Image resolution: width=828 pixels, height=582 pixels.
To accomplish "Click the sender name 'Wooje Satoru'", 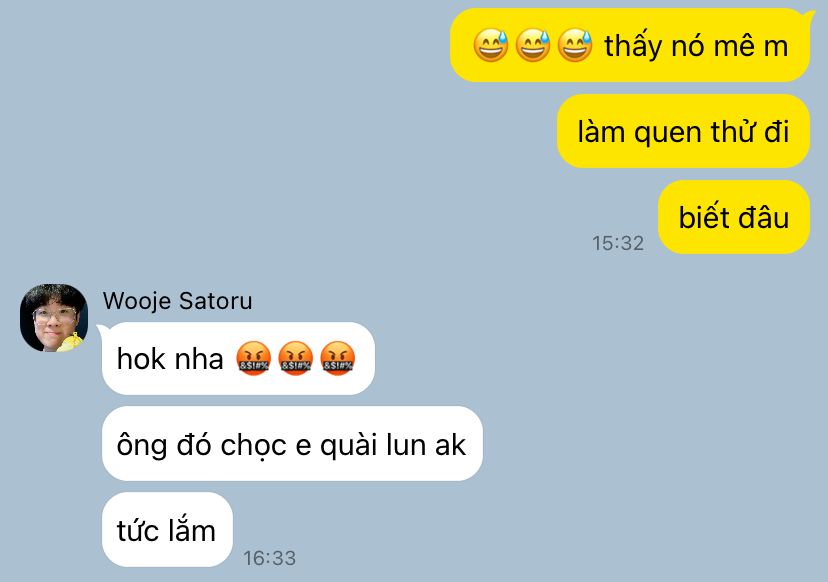I will [177, 301].
